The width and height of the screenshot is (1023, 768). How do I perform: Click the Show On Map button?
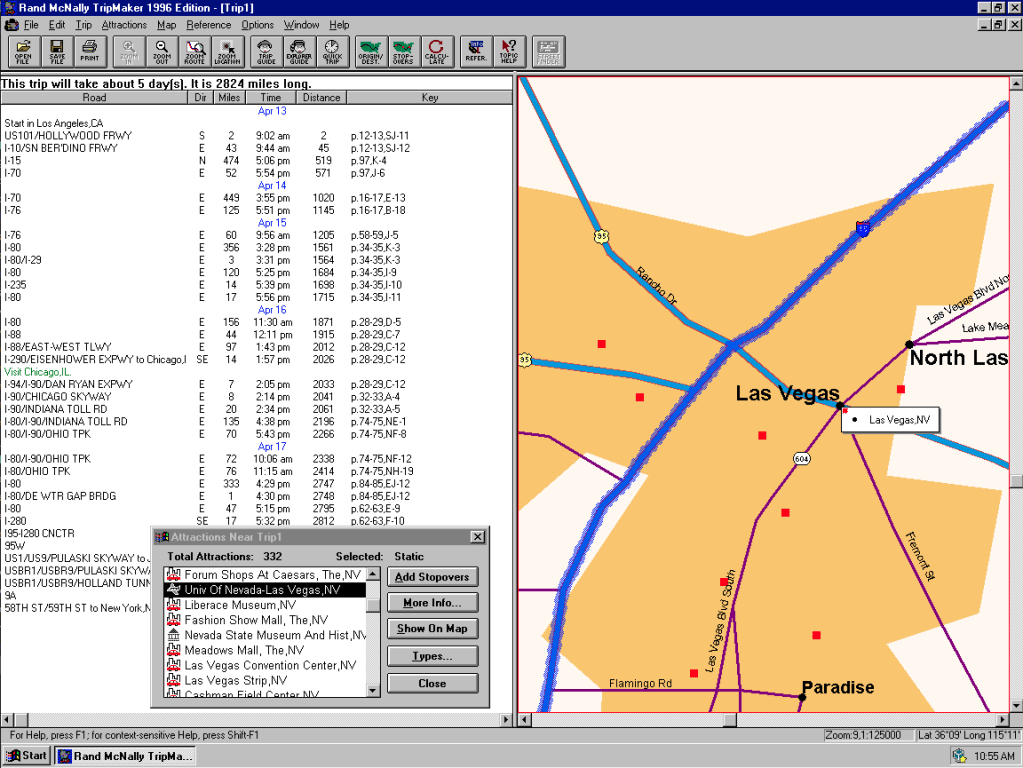pos(432,629)
